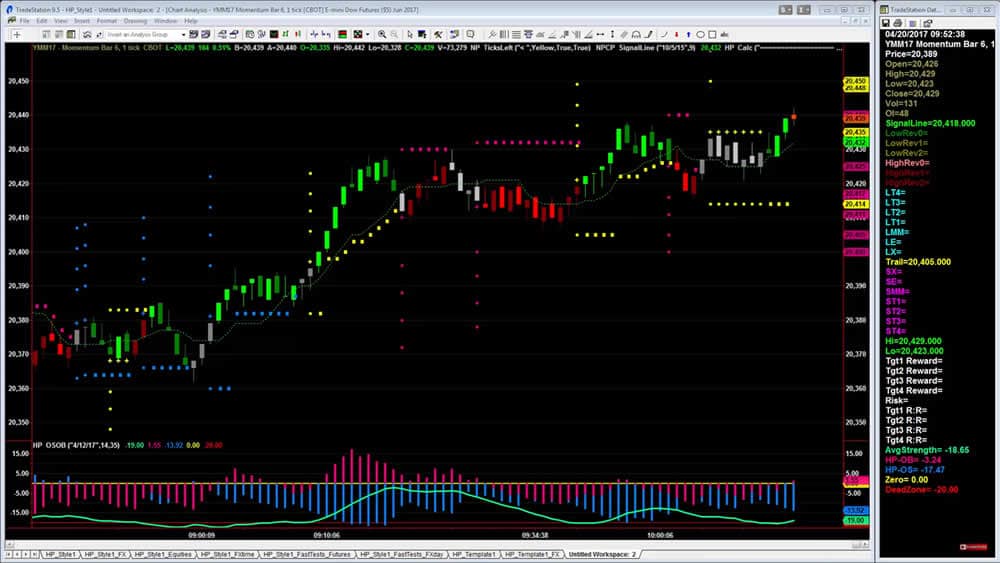
Task: Open the View menu
Action: (x=61, y=21)
